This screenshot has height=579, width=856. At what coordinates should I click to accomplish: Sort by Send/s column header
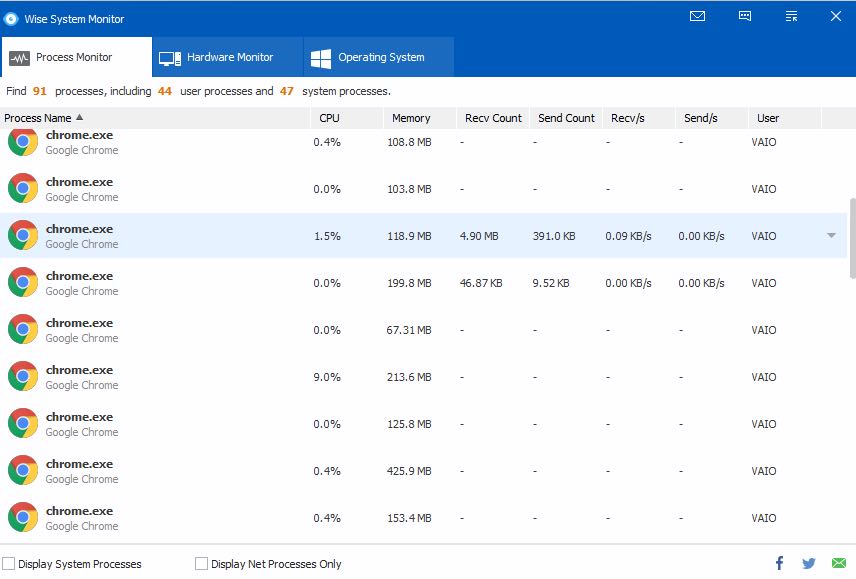(712, 118)
